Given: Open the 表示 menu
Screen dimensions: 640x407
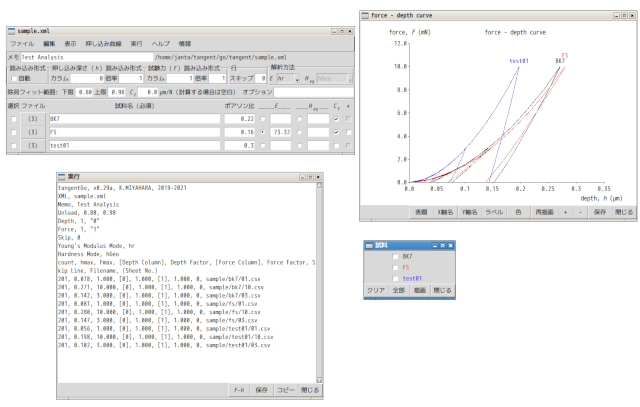Looking at the screenshot, I should [70, 44].
